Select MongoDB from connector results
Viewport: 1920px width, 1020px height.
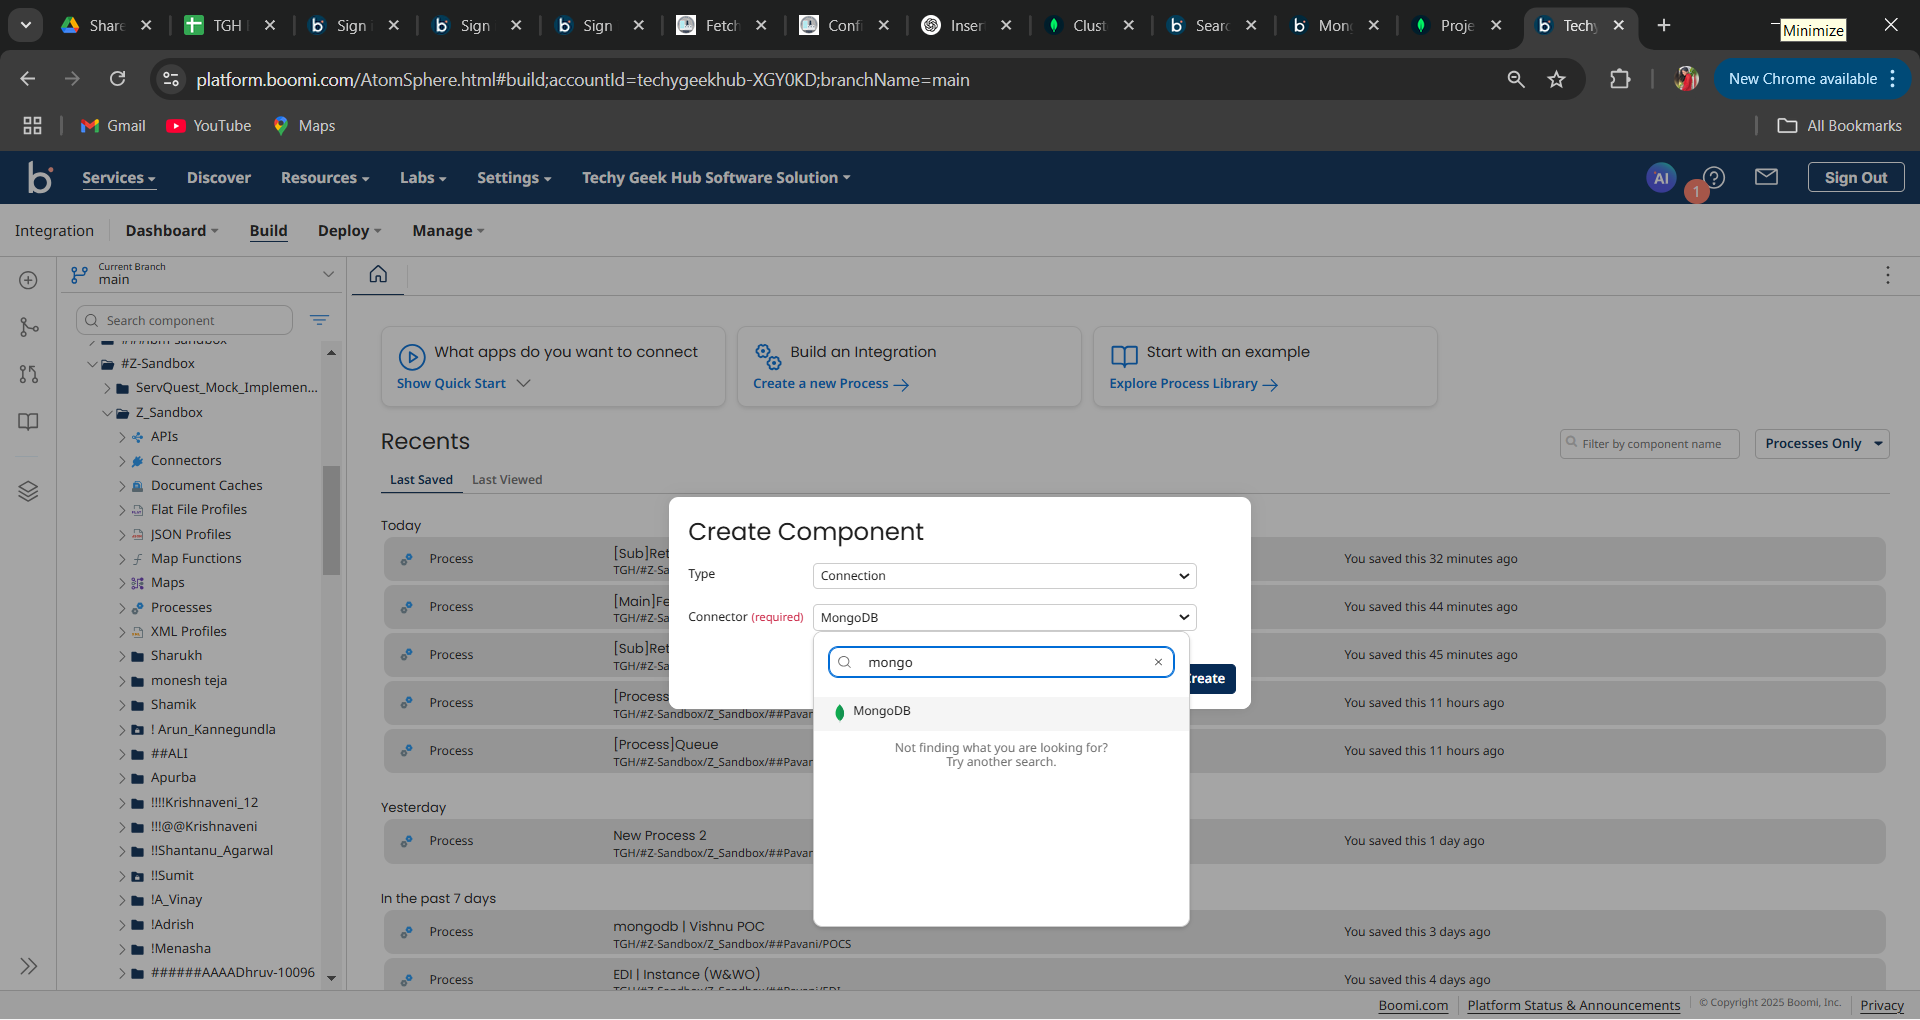881,712
